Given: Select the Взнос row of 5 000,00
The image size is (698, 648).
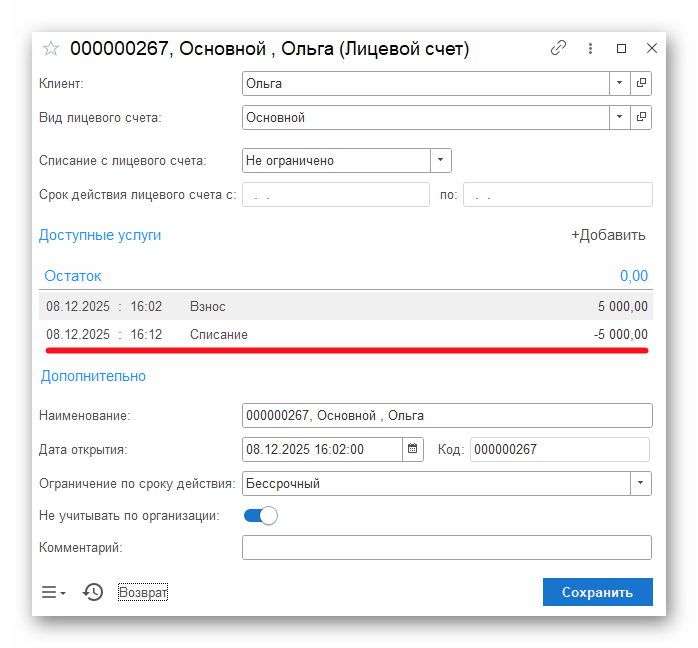Looking at the screenshot, I should [x=346, y=306].
